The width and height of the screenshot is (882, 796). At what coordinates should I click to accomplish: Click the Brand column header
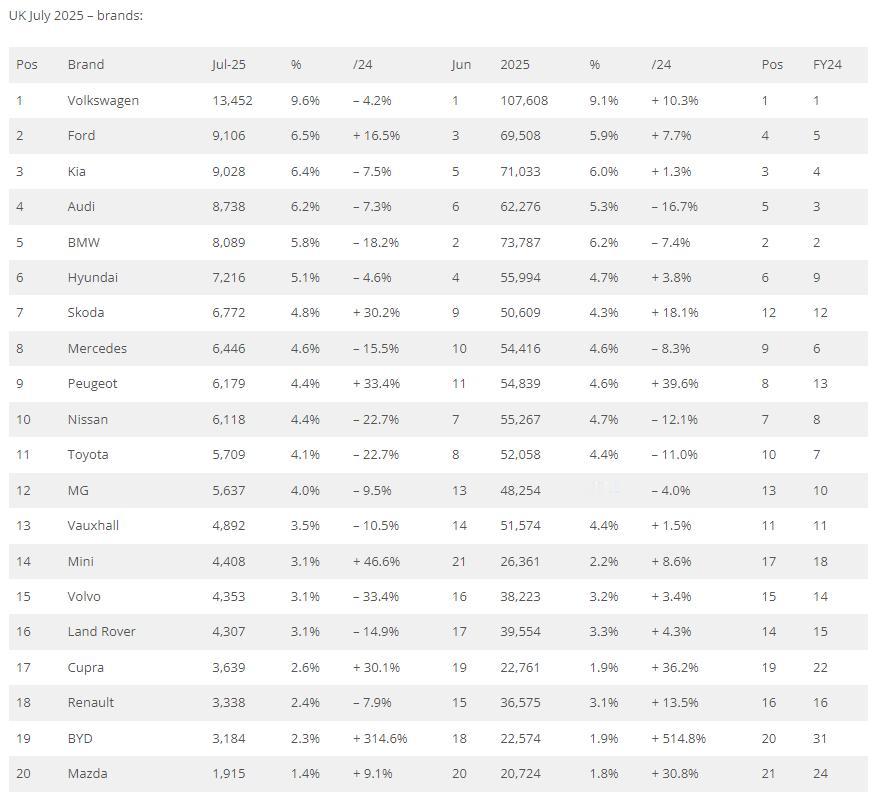(86, 64)
